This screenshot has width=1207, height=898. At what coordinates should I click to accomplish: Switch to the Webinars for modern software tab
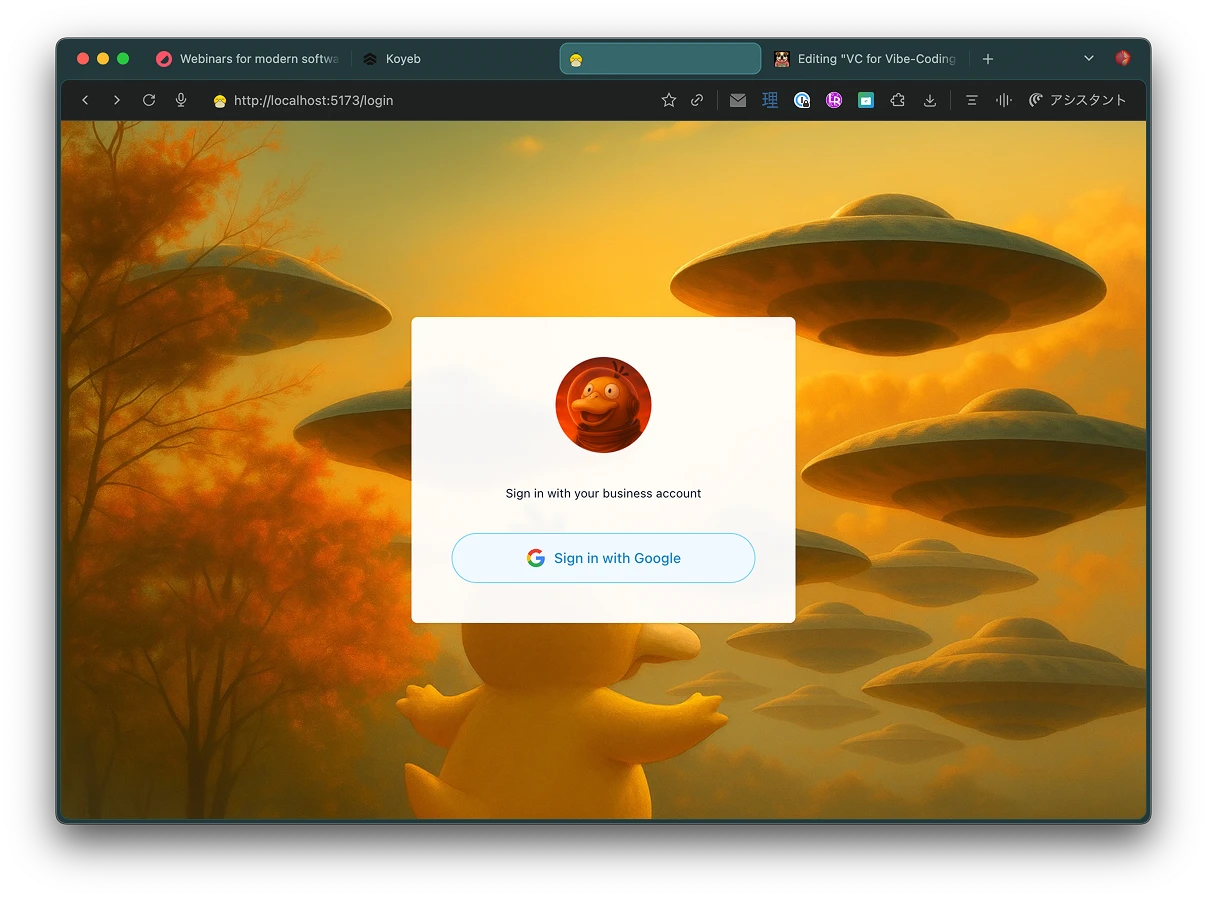(x=248, y=59)
